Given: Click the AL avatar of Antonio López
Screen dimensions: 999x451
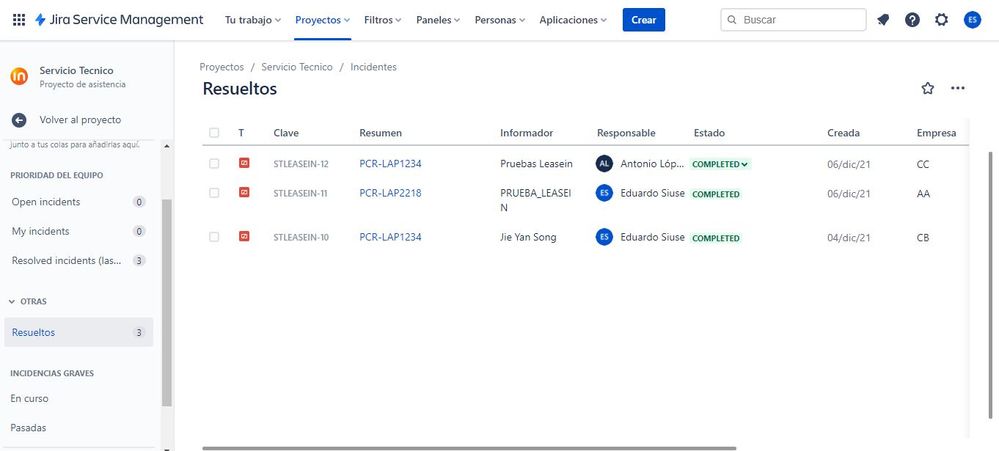Looking at the screenshot, I should 604,164.
